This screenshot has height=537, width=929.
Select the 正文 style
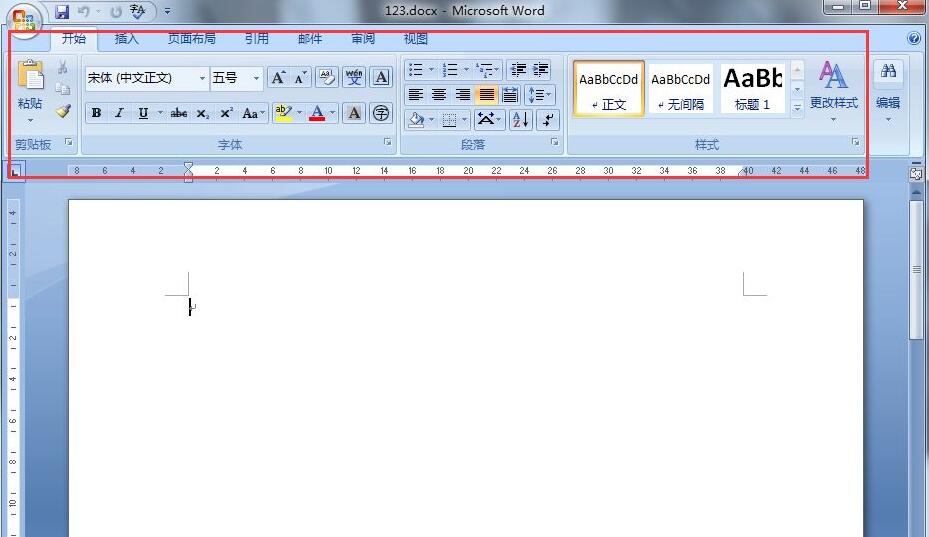(608, 89)
